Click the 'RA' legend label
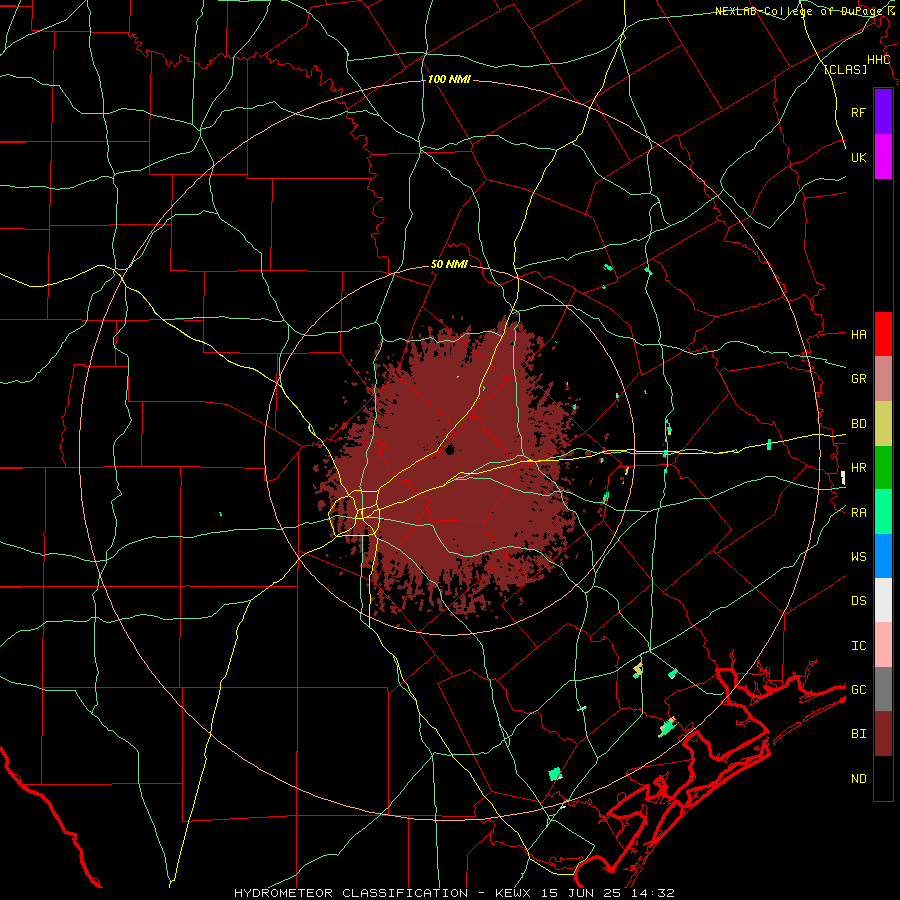The image size is (900, 900). pos(859,513)
